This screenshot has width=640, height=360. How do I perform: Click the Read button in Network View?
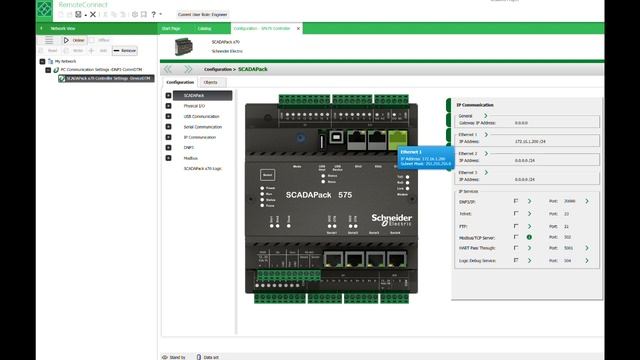[x=49, y=51]
